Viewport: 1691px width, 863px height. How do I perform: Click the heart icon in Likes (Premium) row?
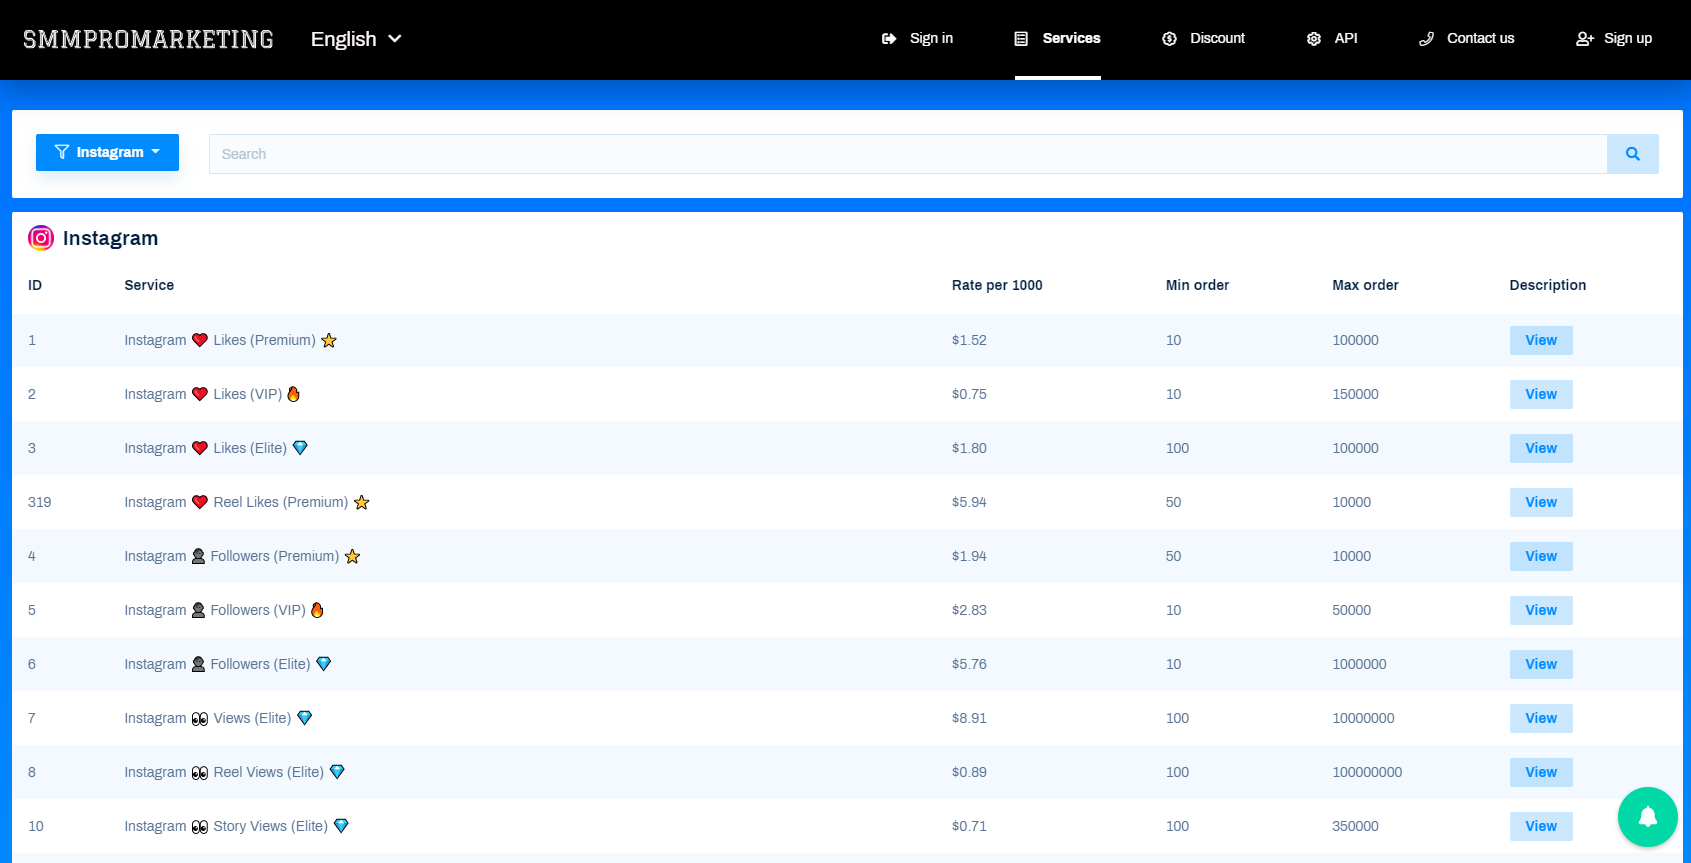[200, 340]
